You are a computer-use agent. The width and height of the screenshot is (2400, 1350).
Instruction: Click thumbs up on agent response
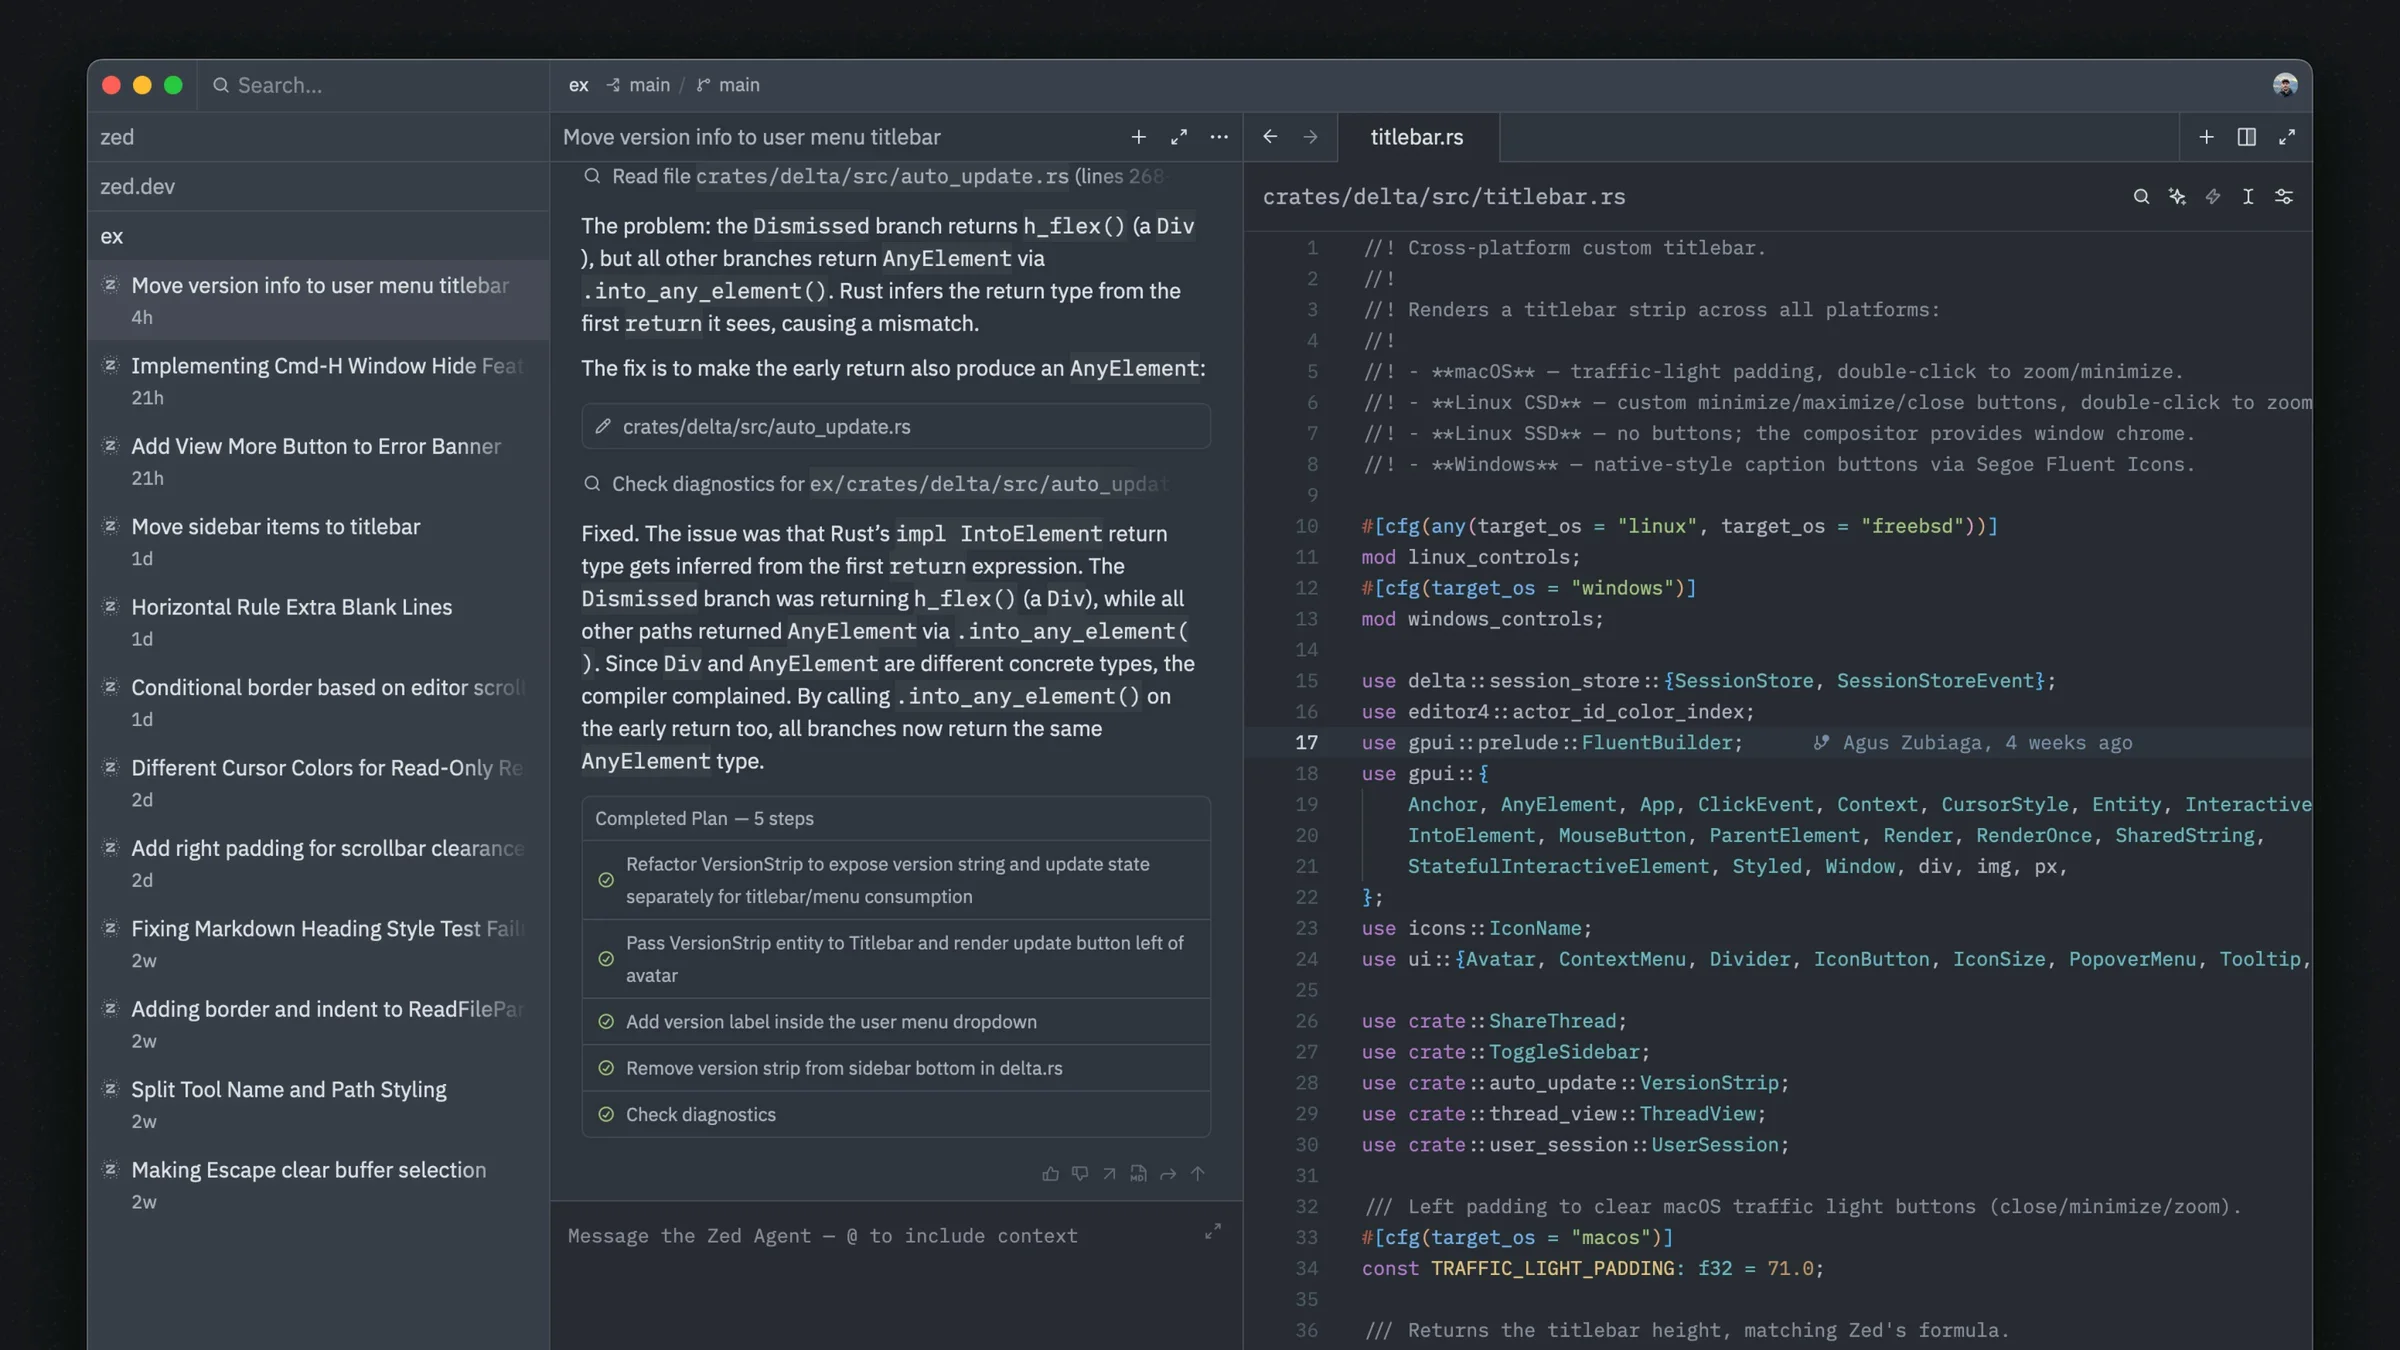point(1050,1174)
